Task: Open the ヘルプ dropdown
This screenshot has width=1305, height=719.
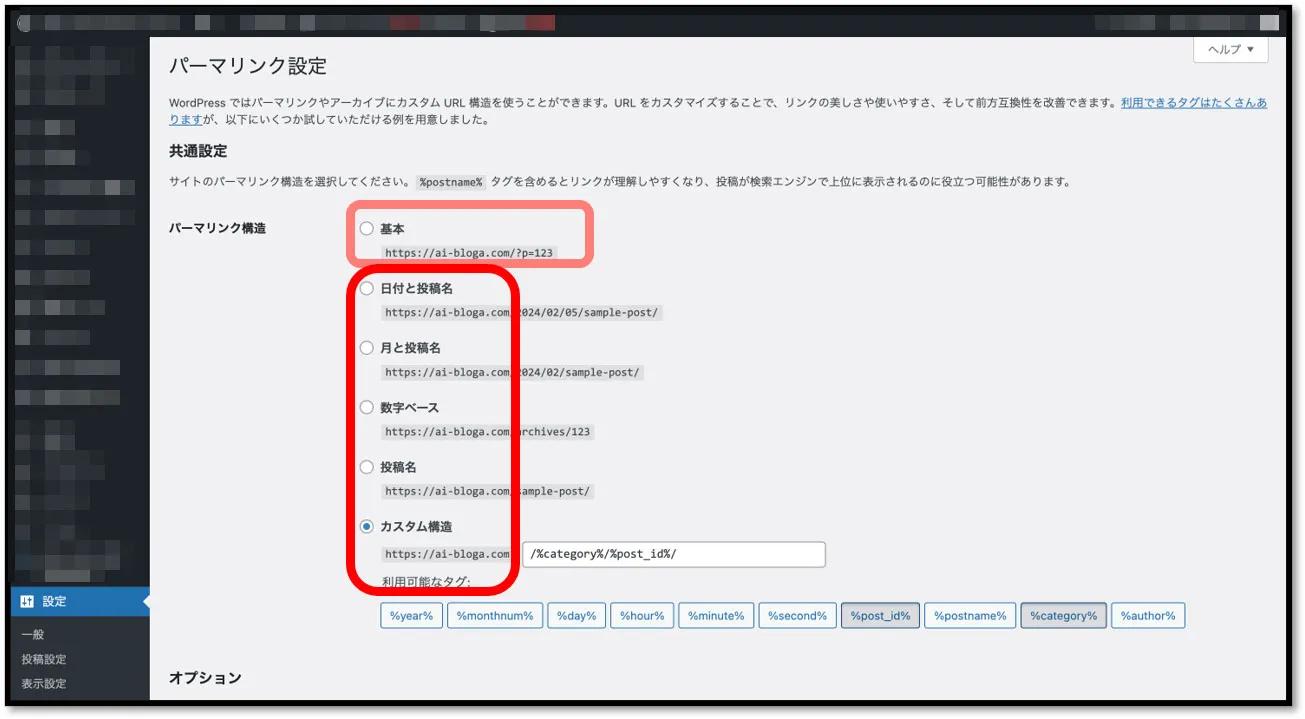Action: [1230, 50]
